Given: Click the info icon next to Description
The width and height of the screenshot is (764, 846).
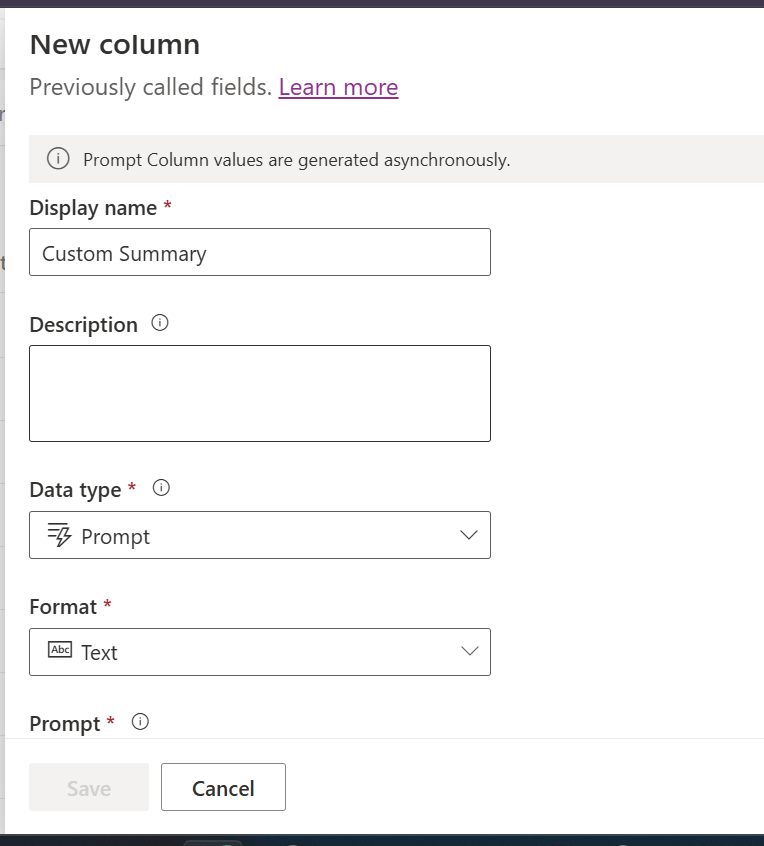Looking at the screenshot, I should tap(160, 323).
